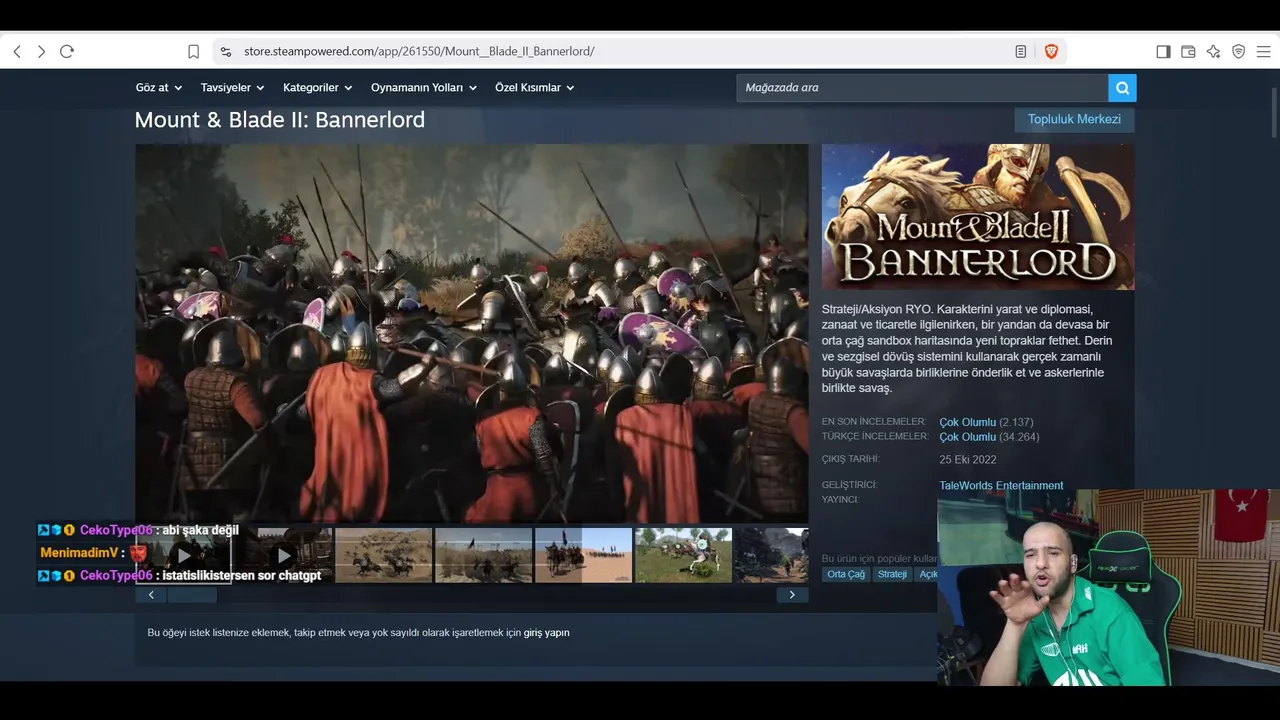This screenshot has width=1280, height=720.
Task: Open the Özel Kısımlar dropdown
Action: [535, 88]
